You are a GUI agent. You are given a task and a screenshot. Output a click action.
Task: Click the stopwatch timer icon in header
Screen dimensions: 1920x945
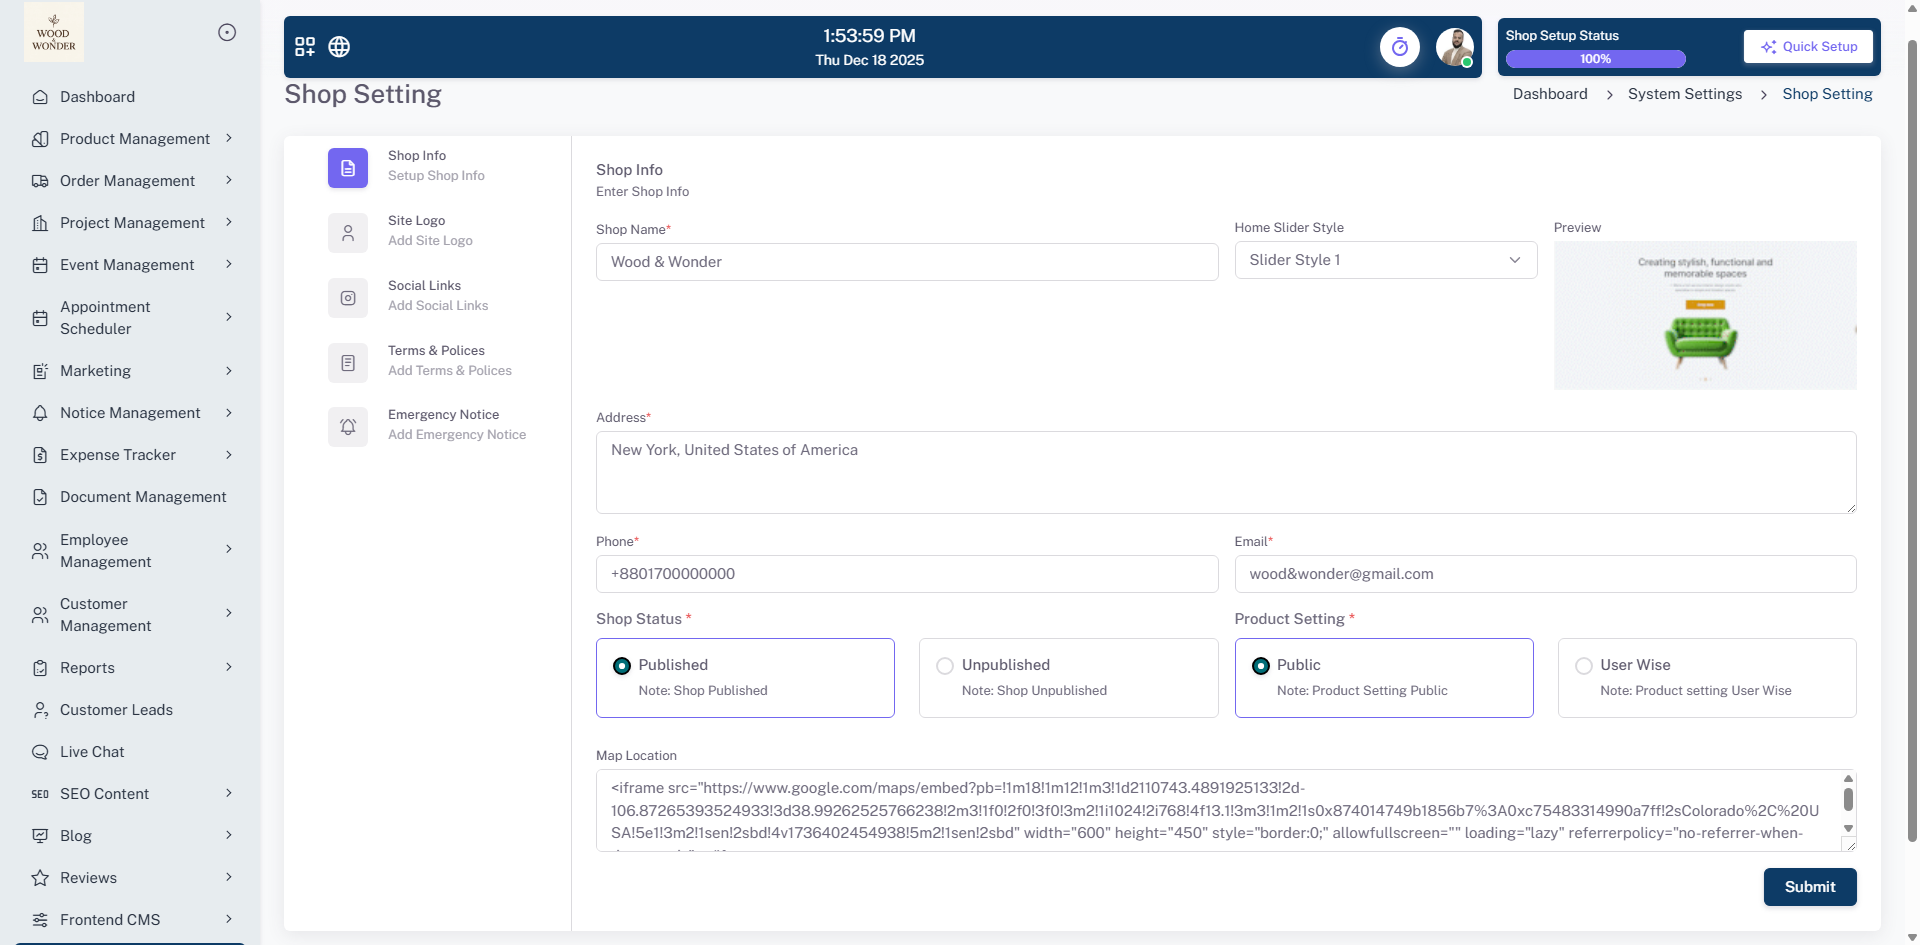coord(1399,47)
